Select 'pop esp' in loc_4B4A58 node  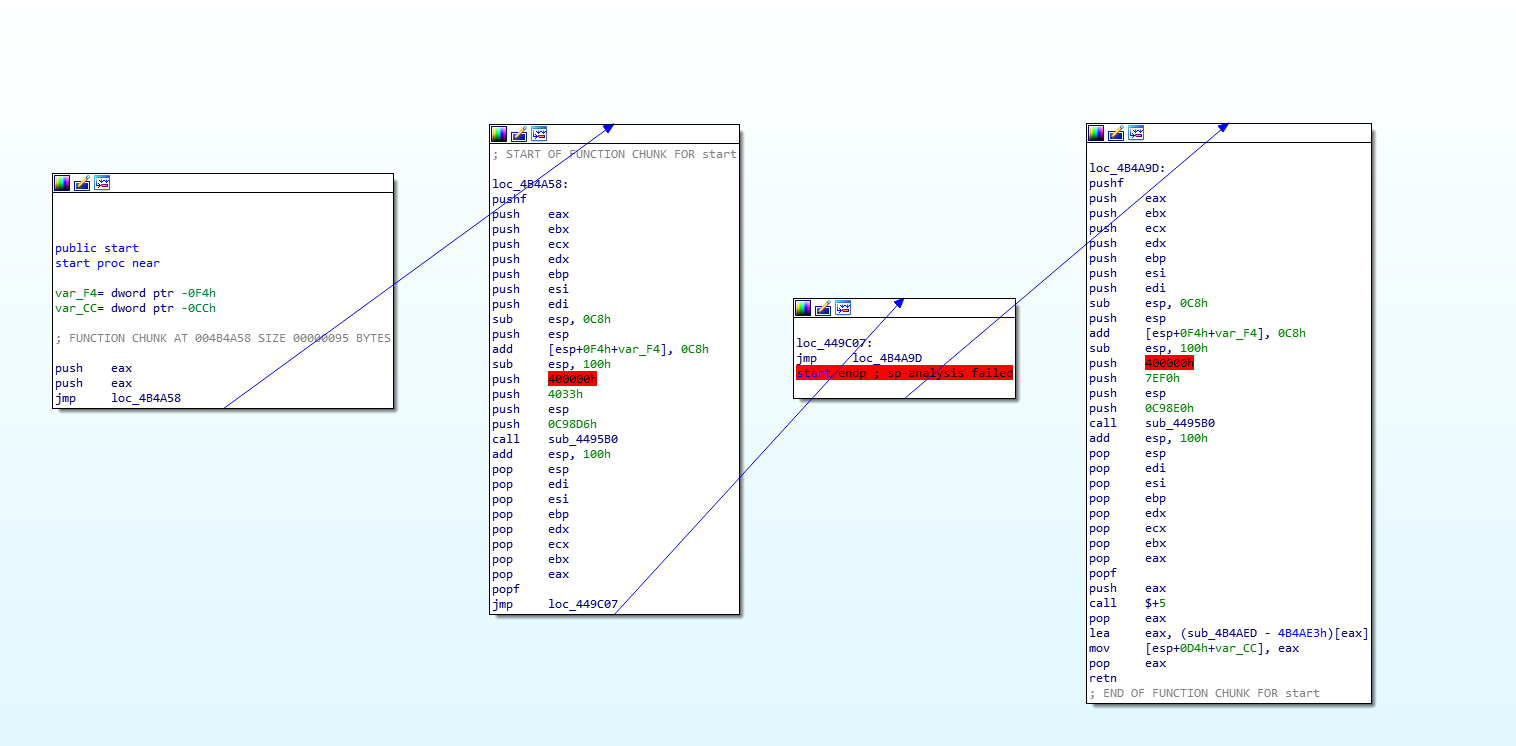[530, 469]
